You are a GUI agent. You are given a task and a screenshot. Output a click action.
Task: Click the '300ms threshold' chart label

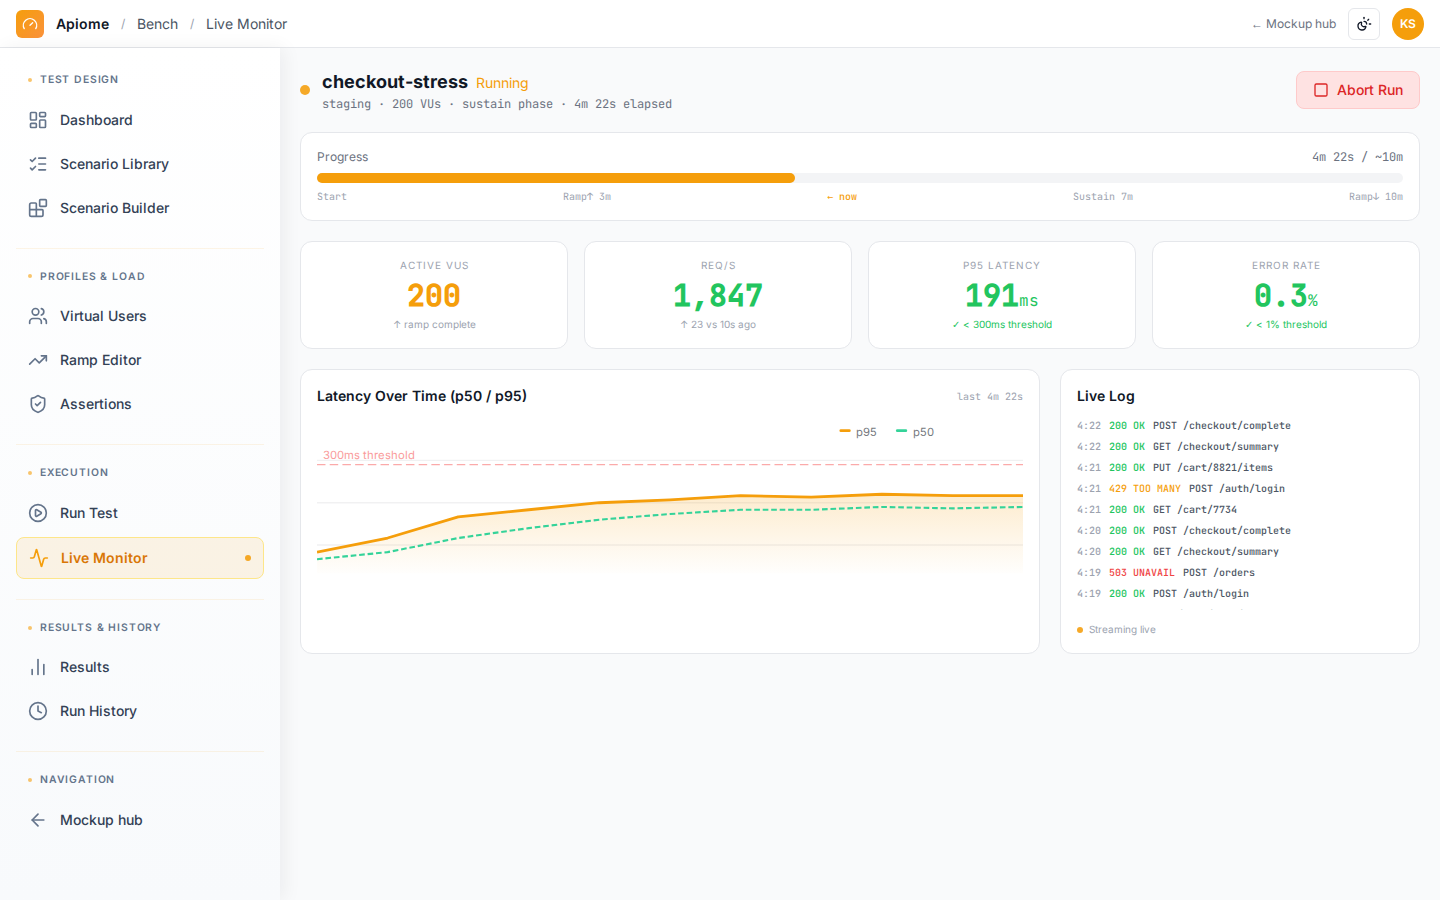[x=368, y=455]
